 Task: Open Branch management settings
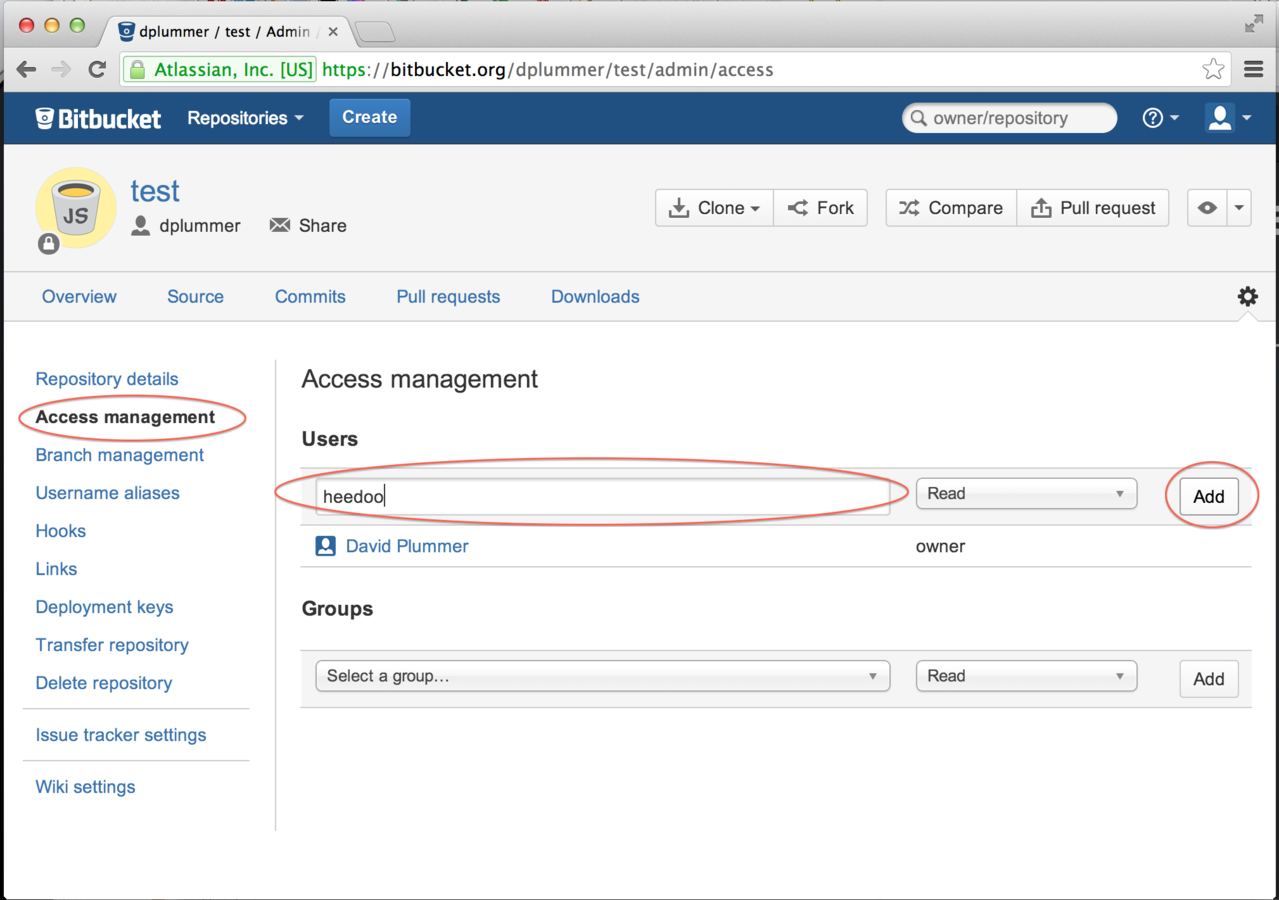pos(120,455)
